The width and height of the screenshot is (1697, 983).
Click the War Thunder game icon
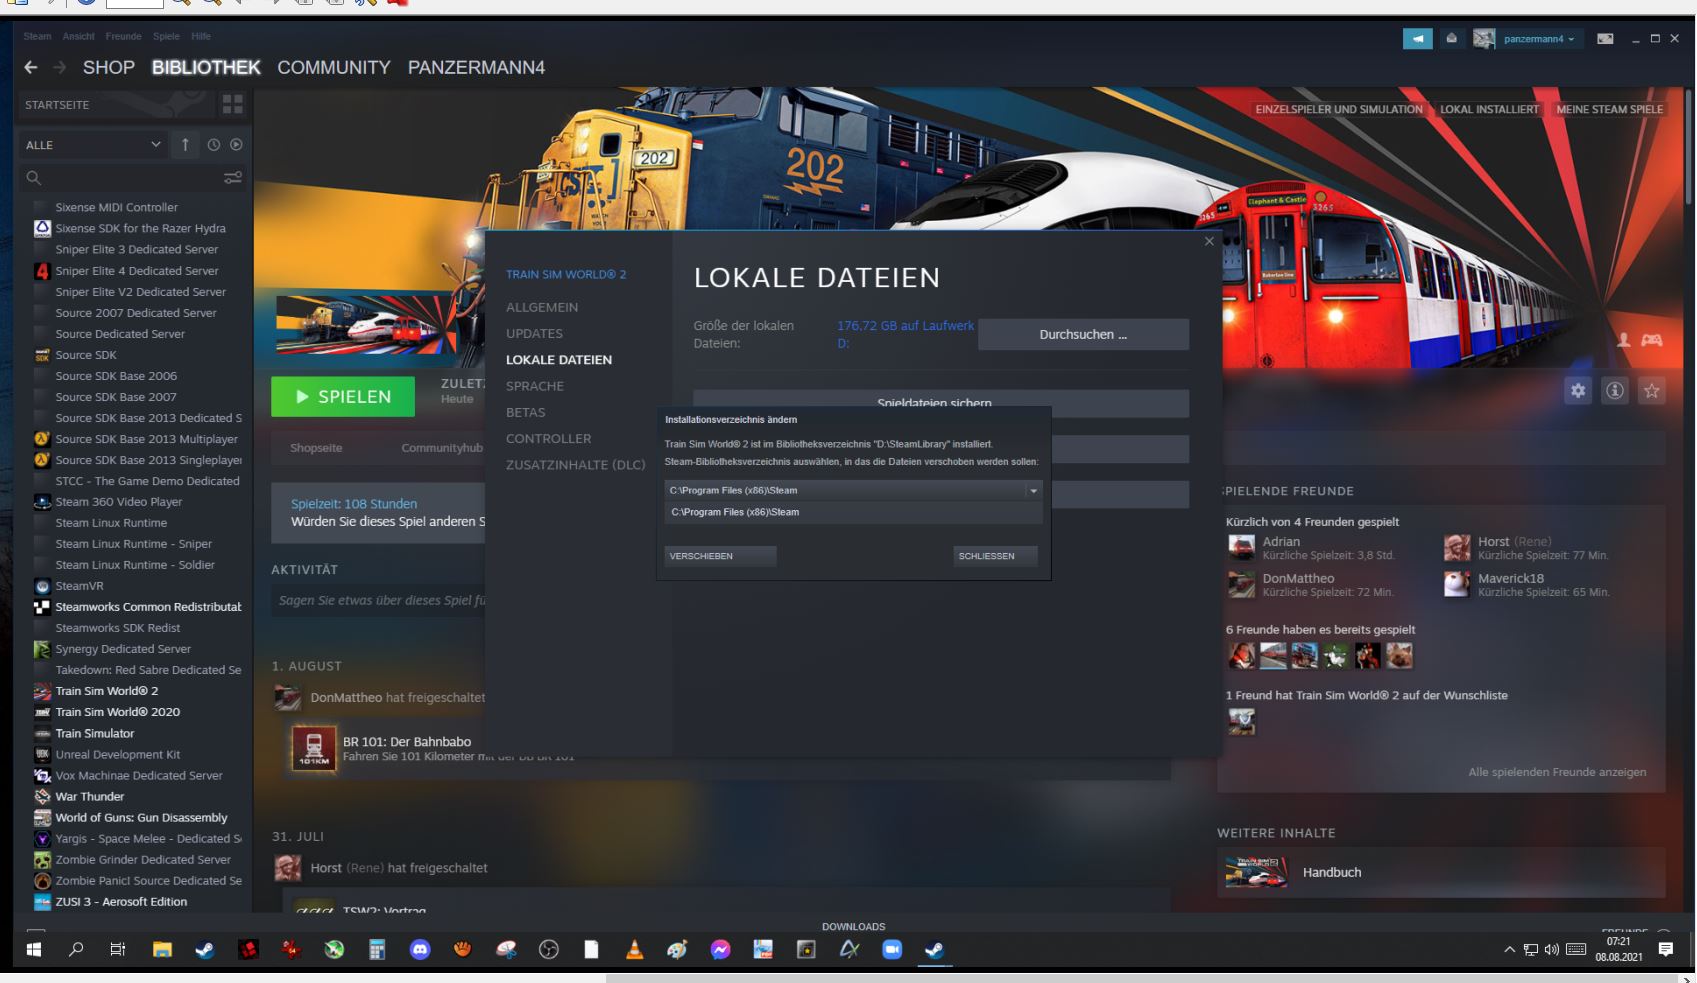coord(42,797)
